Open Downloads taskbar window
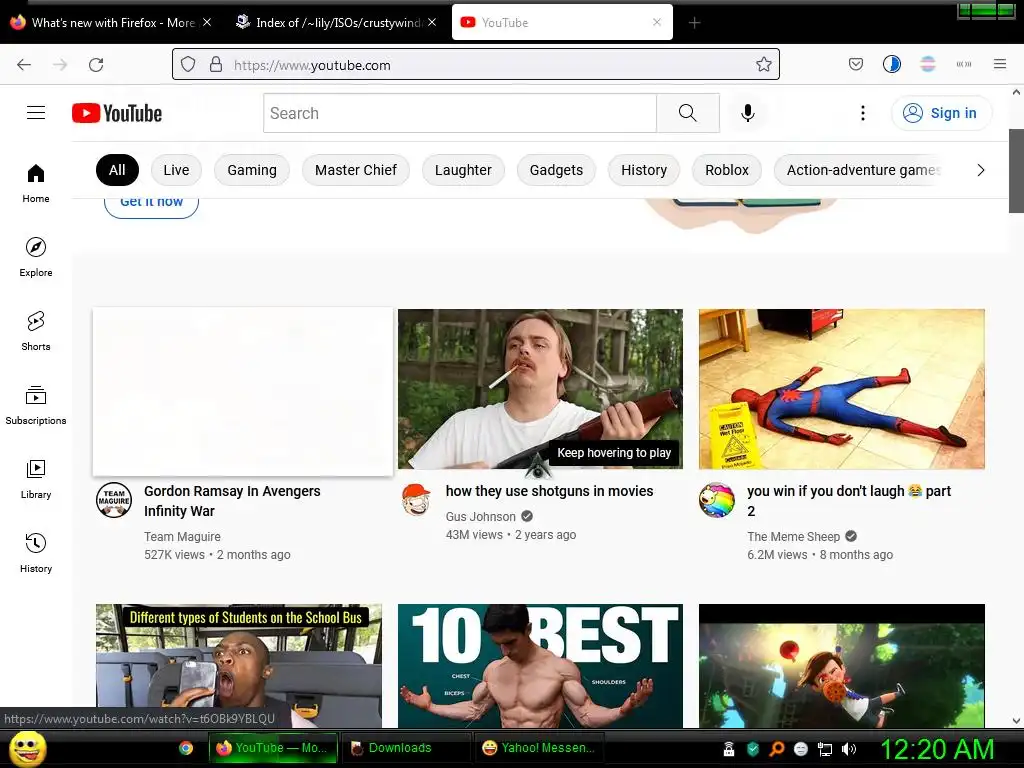Image resolution: width=1024 pixels, height=768 pixels. [x=405, y=748]
